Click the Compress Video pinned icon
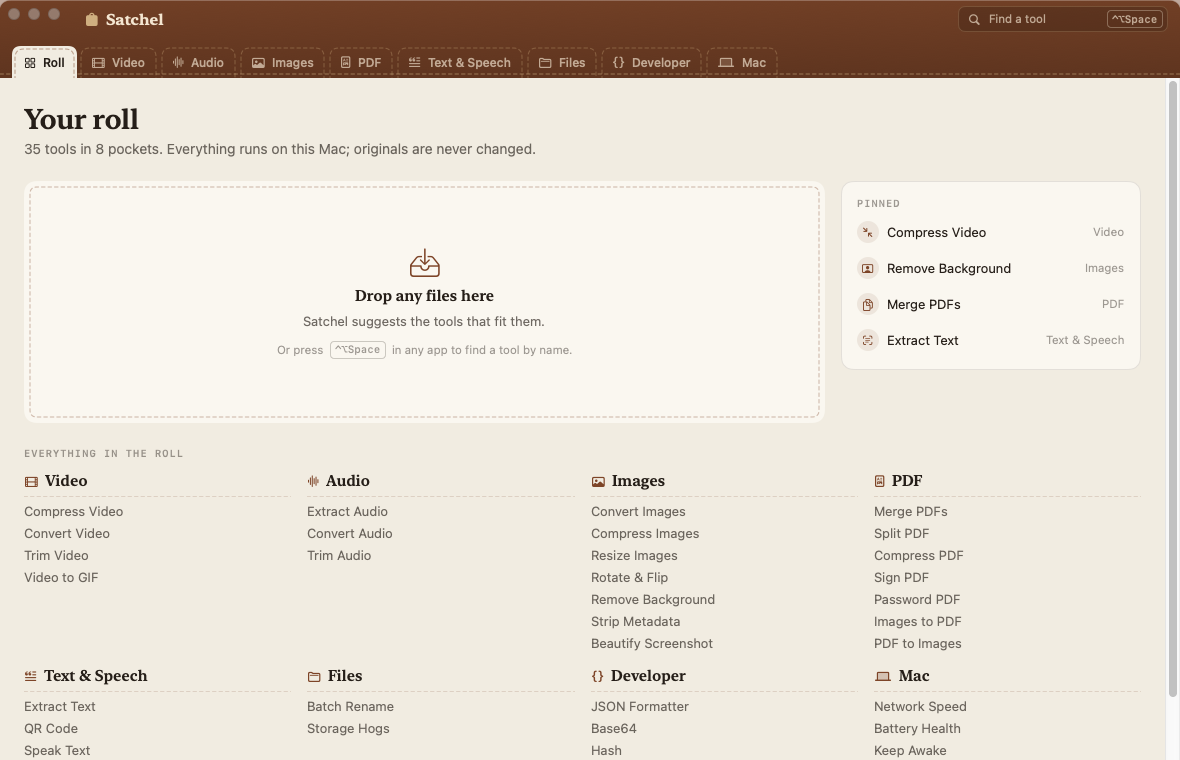Viewport: 1180px width, 760px height. point(868,233)
